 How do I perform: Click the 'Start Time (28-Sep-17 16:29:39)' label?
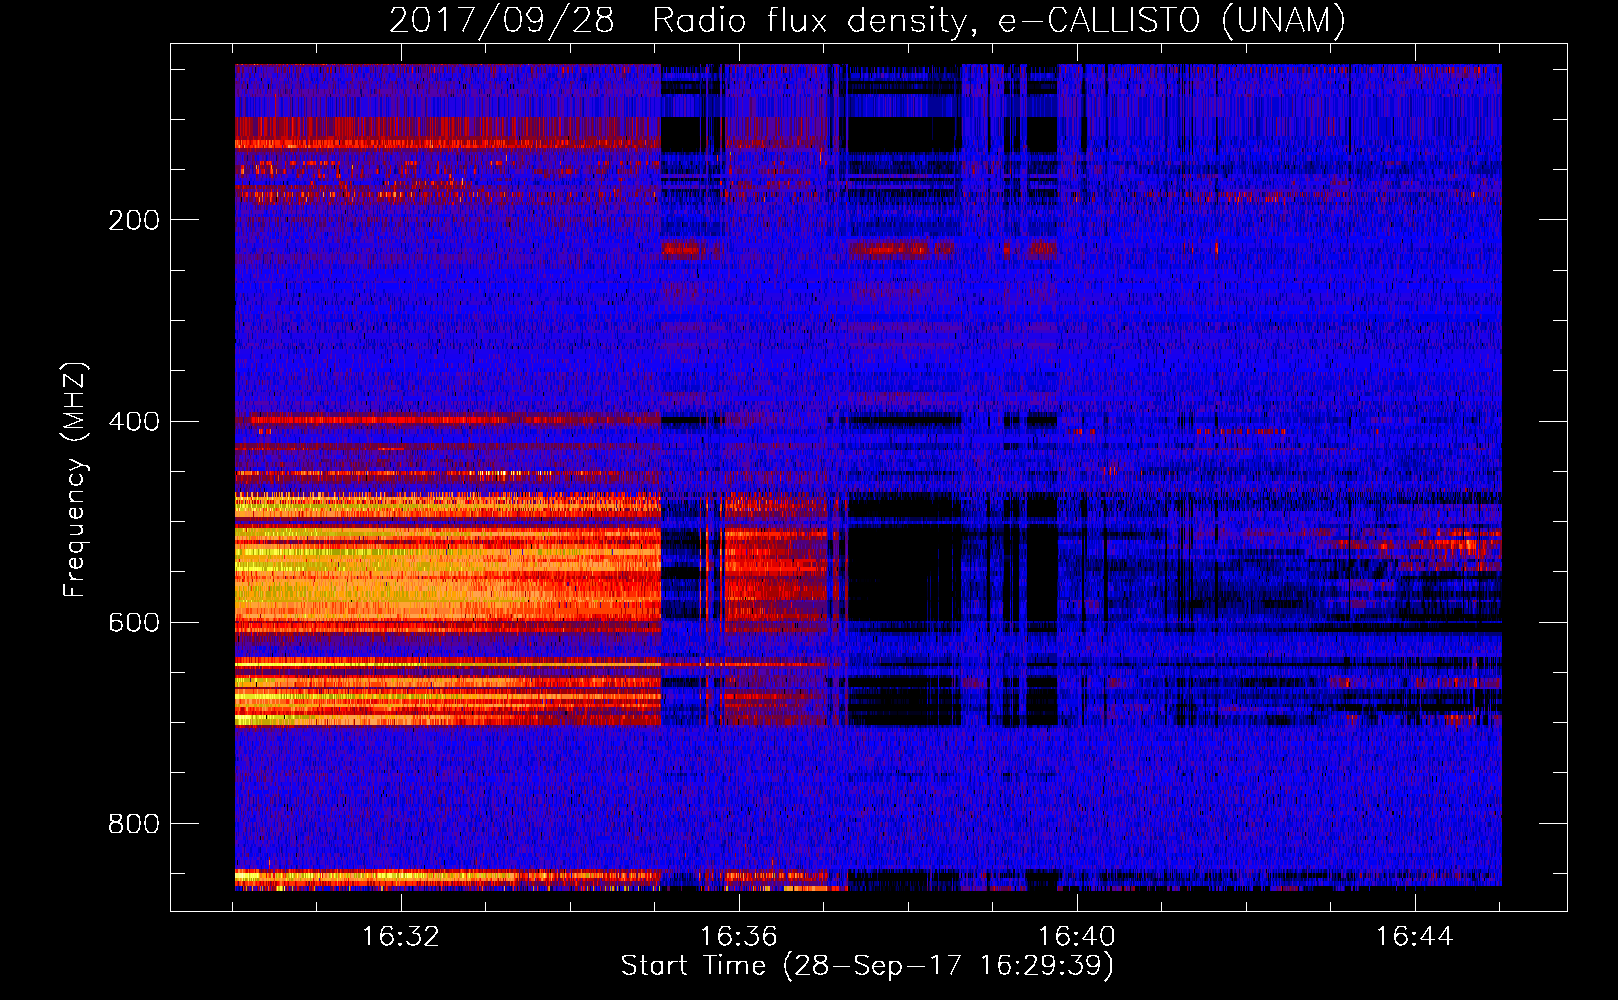pos(867,966)
